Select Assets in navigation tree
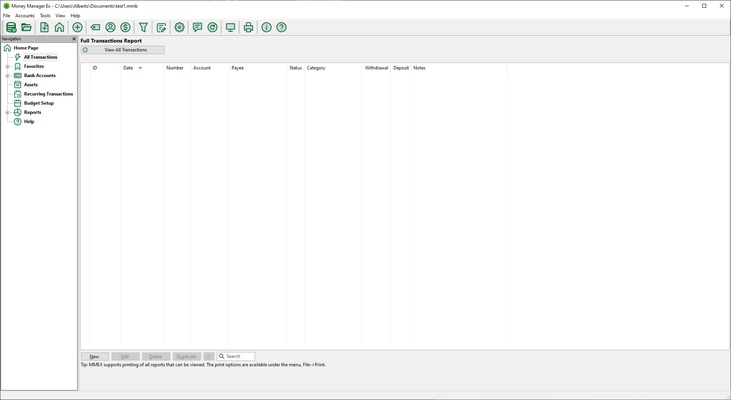Screen dimensions: 731x400 click(31, 85)
